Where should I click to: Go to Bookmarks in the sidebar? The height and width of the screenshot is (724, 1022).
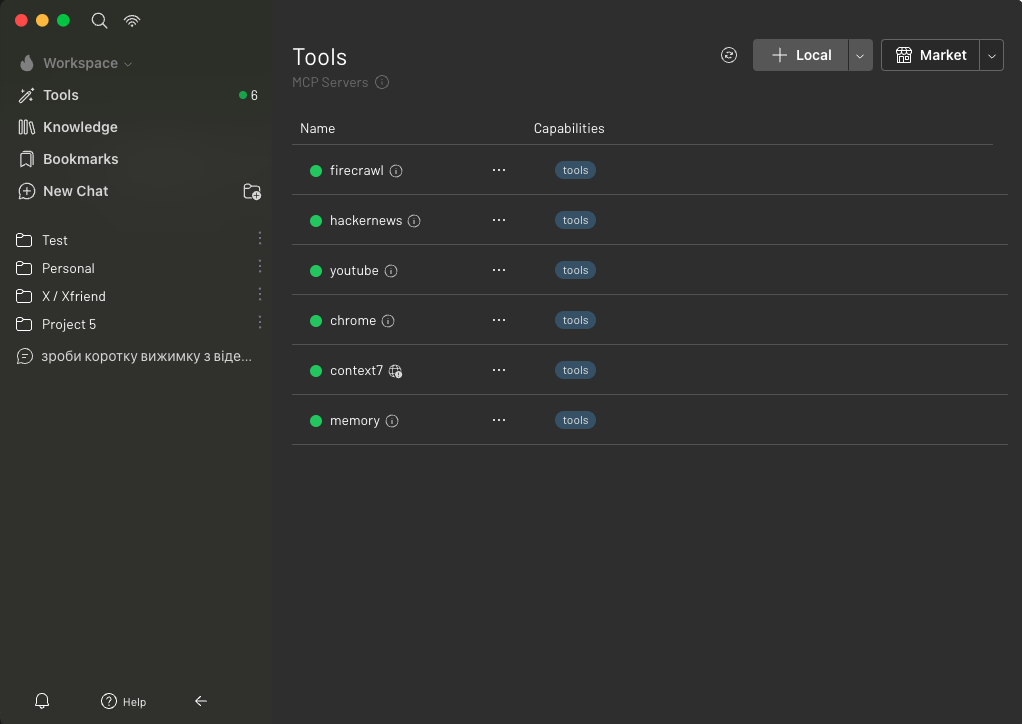click(80, 159)
